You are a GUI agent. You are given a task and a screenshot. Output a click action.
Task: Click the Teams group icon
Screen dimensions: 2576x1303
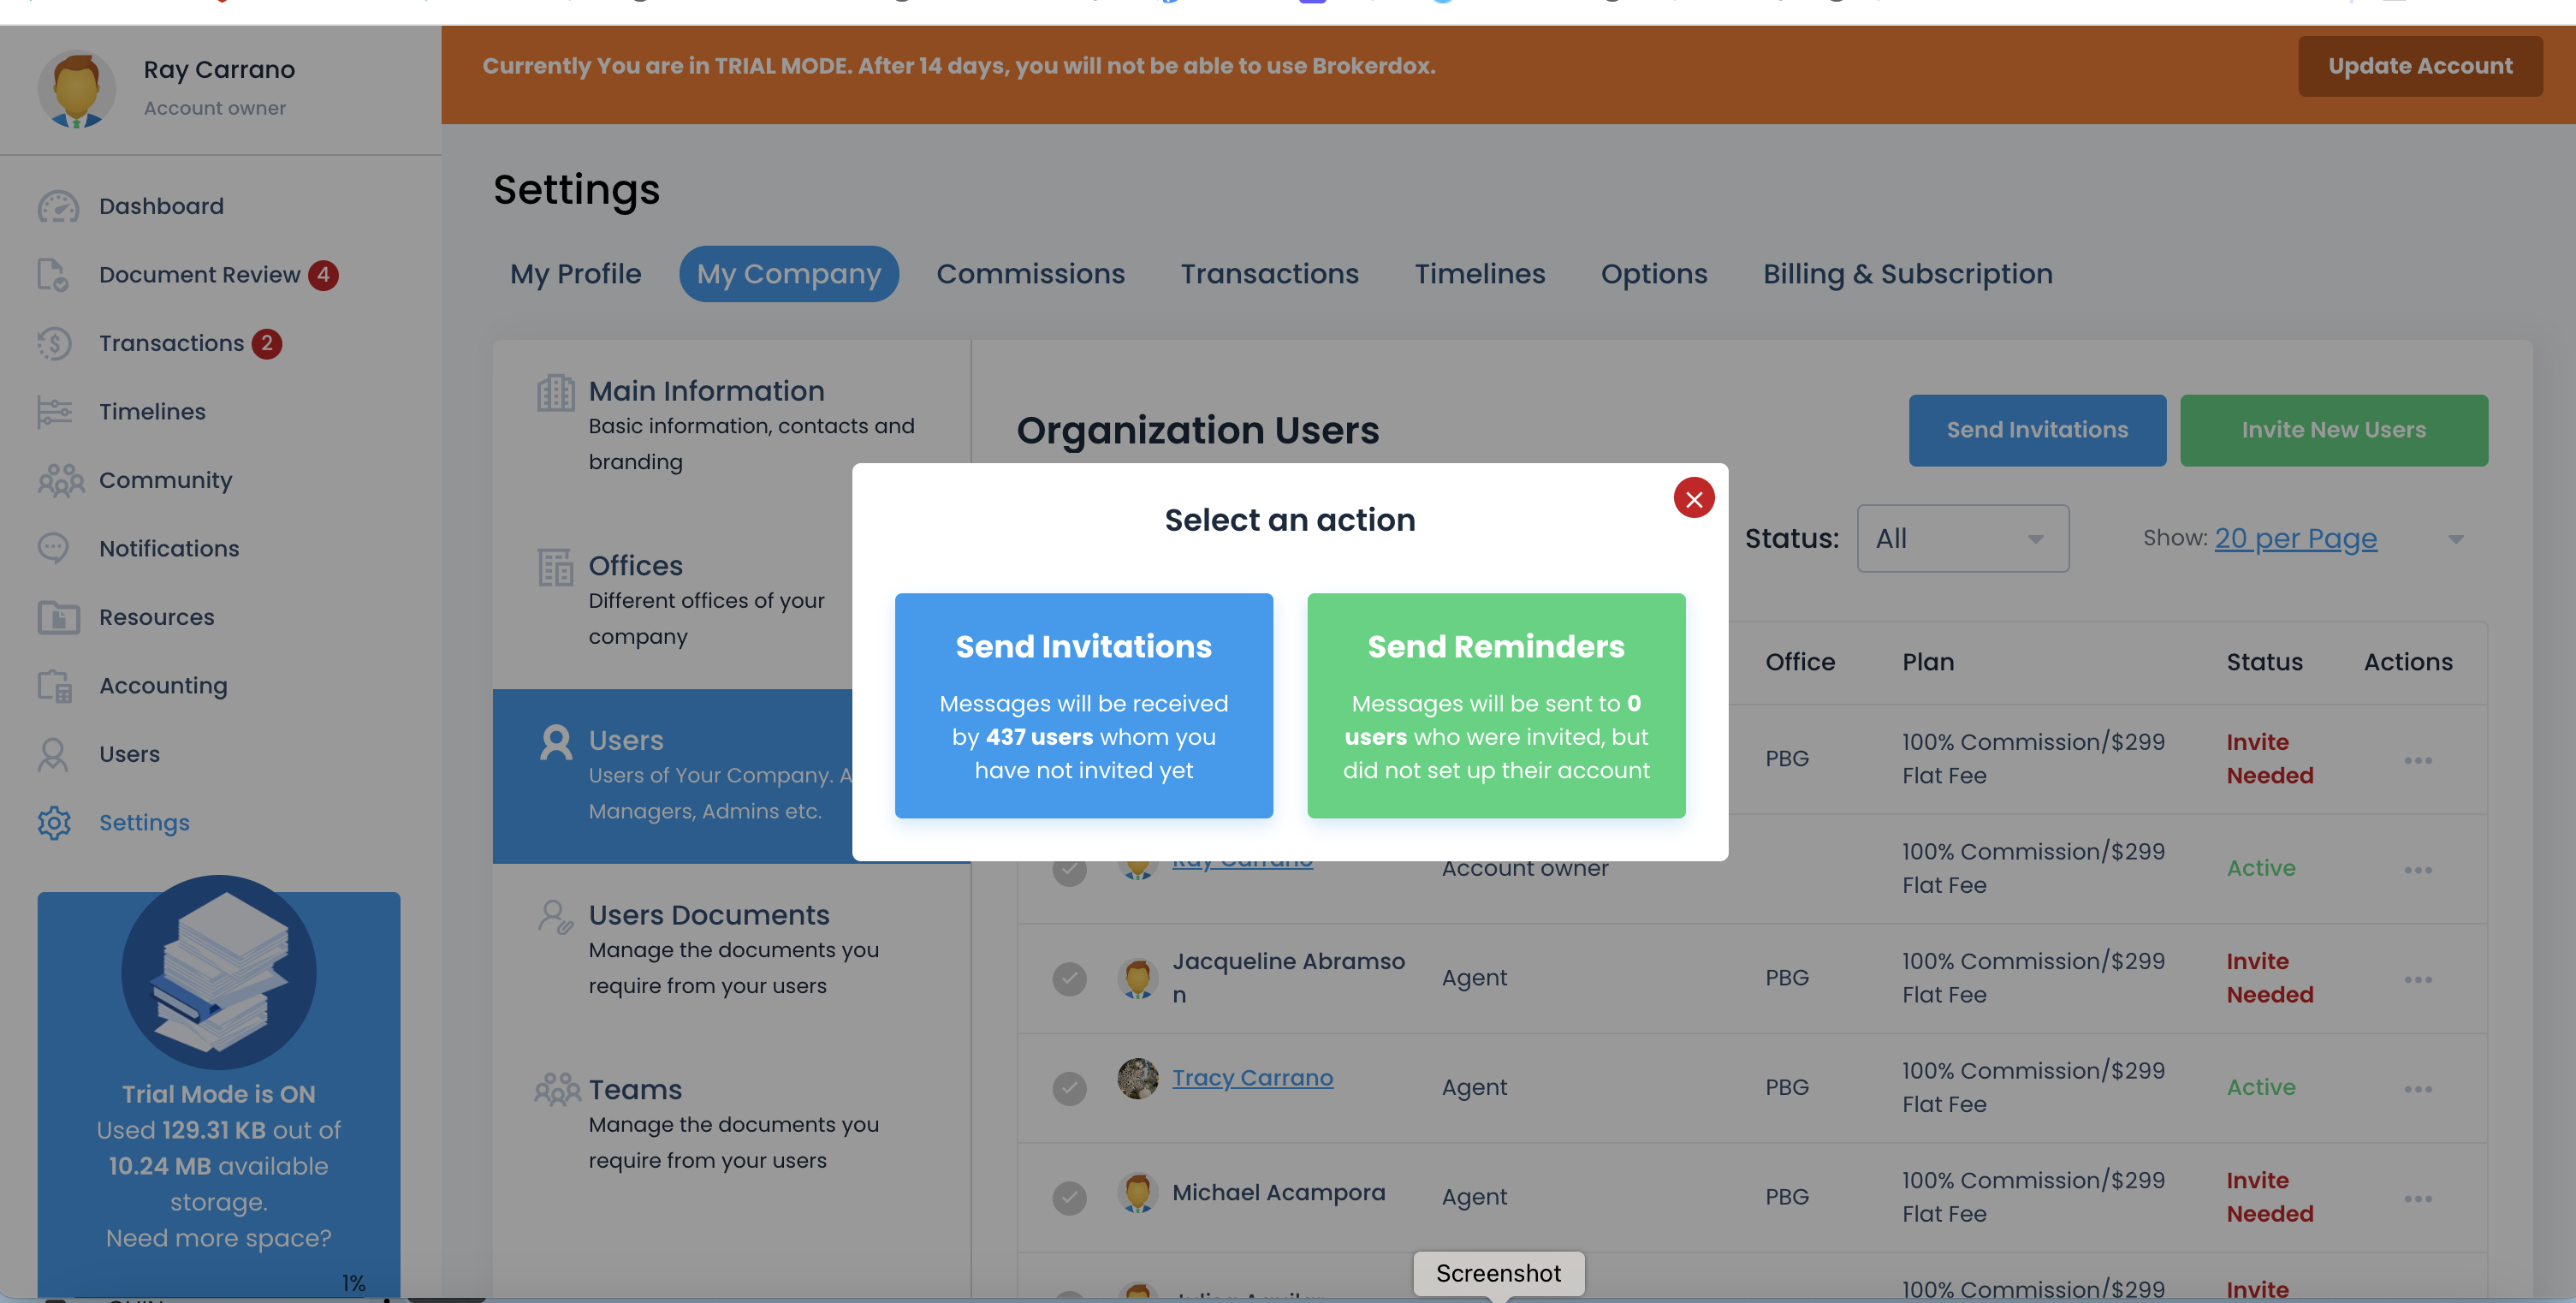coord(557,1090)
